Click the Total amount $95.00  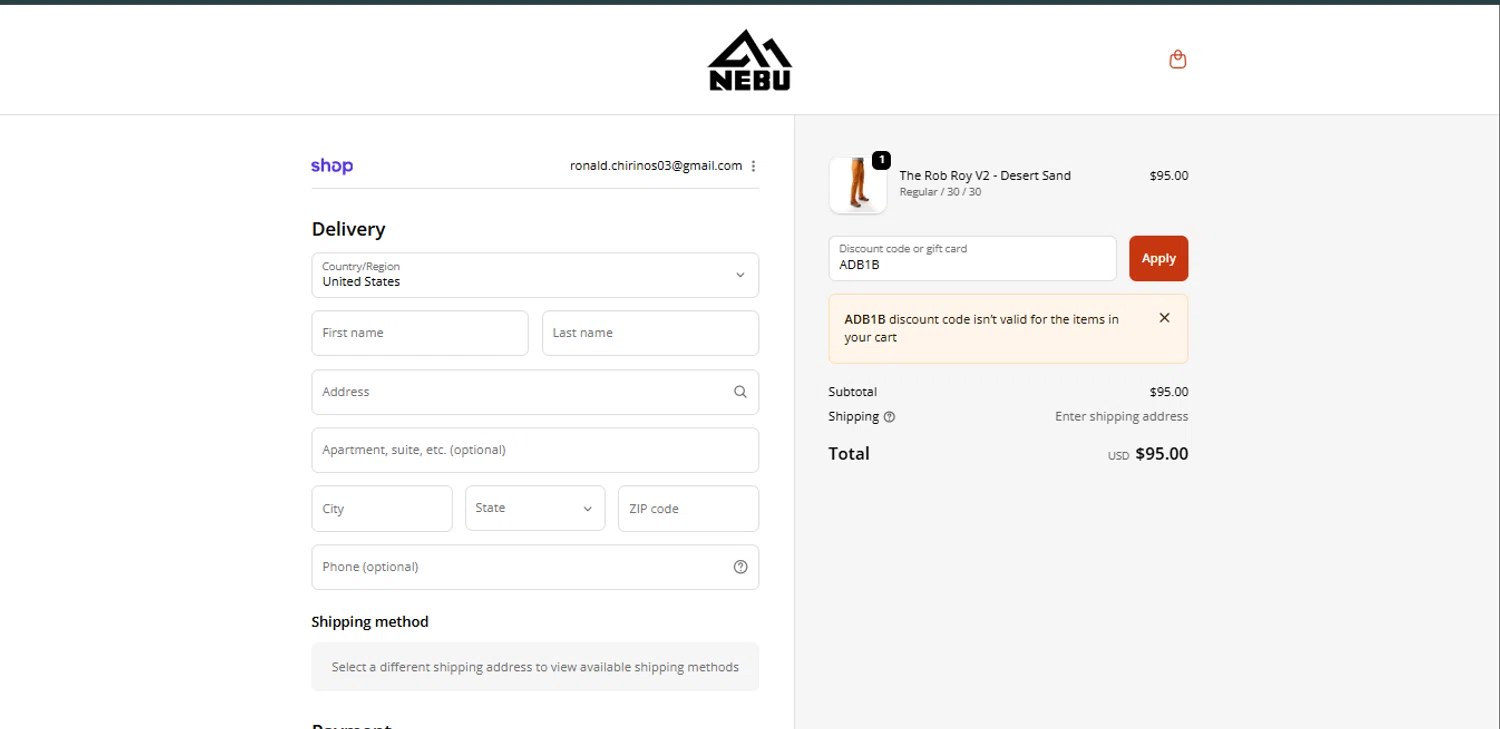(x=1162, y=454)
